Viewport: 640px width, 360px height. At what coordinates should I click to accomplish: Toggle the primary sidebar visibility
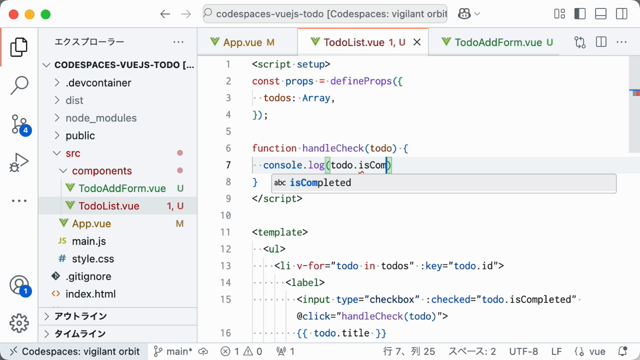click(x=580, y=14)
